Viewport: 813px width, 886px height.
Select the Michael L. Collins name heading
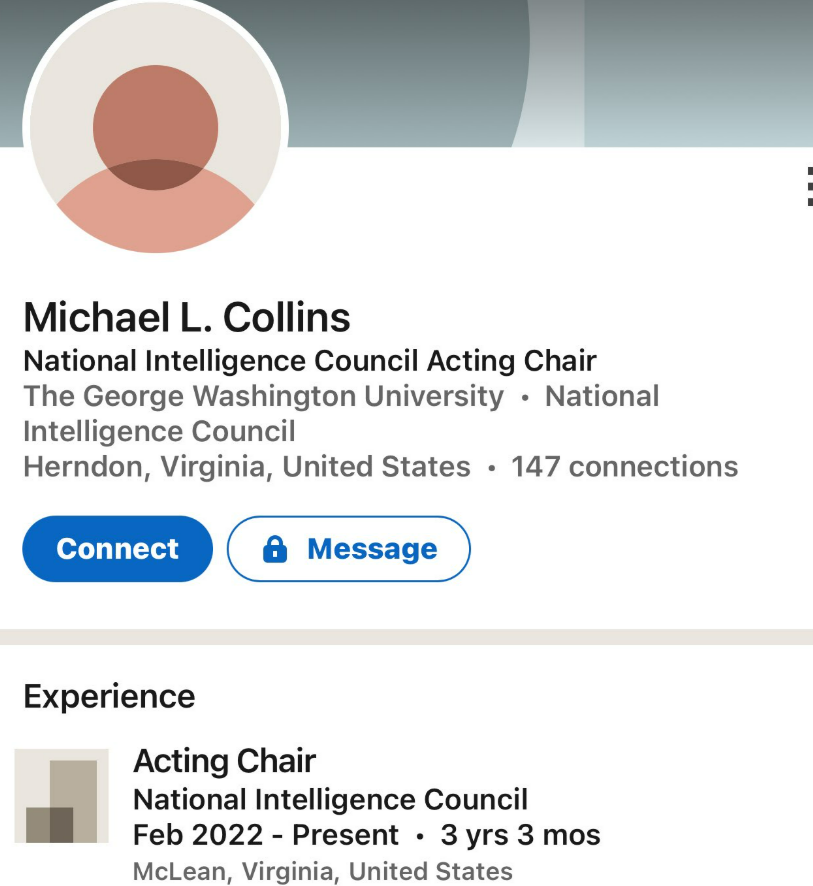(187, 317)
